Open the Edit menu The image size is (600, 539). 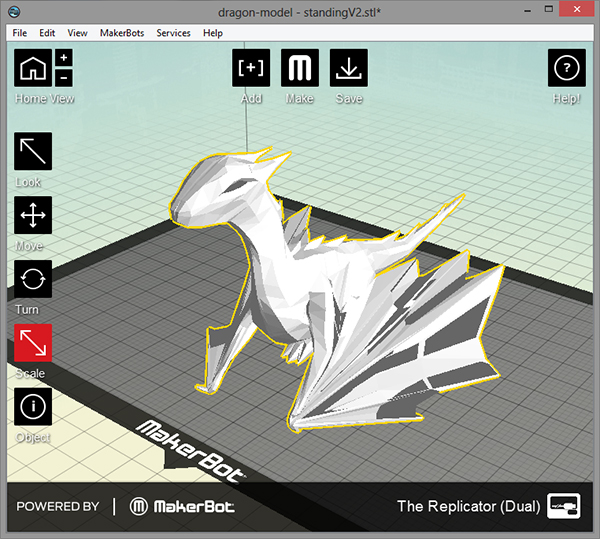pos(47,33)
